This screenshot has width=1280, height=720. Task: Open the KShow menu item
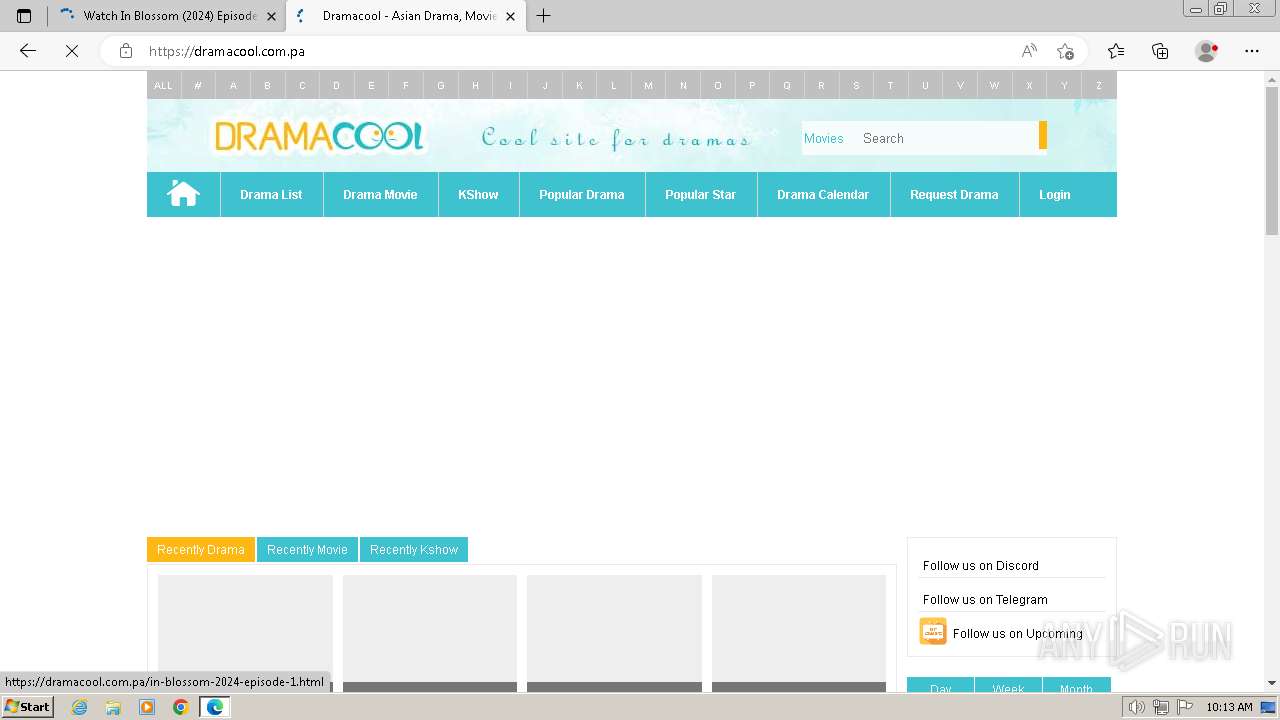pos(478,194)
